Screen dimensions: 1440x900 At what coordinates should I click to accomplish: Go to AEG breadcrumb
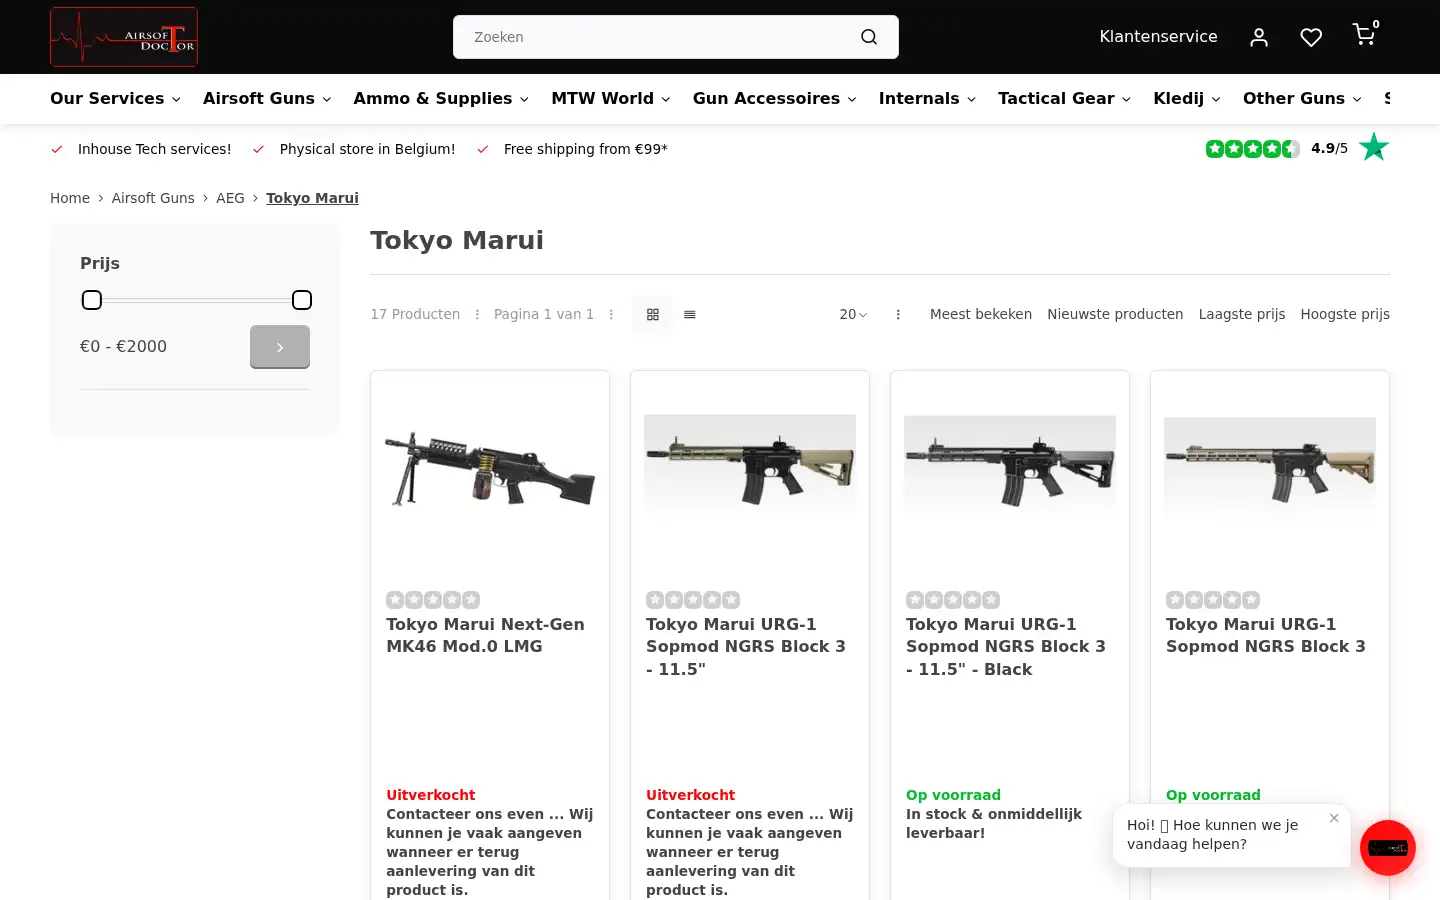(230, 198)
